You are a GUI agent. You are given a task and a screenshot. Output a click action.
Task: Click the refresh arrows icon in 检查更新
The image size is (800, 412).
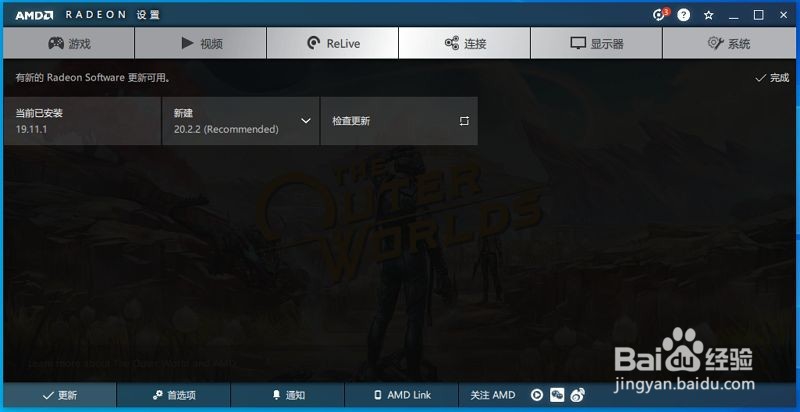tap(464, 121)
